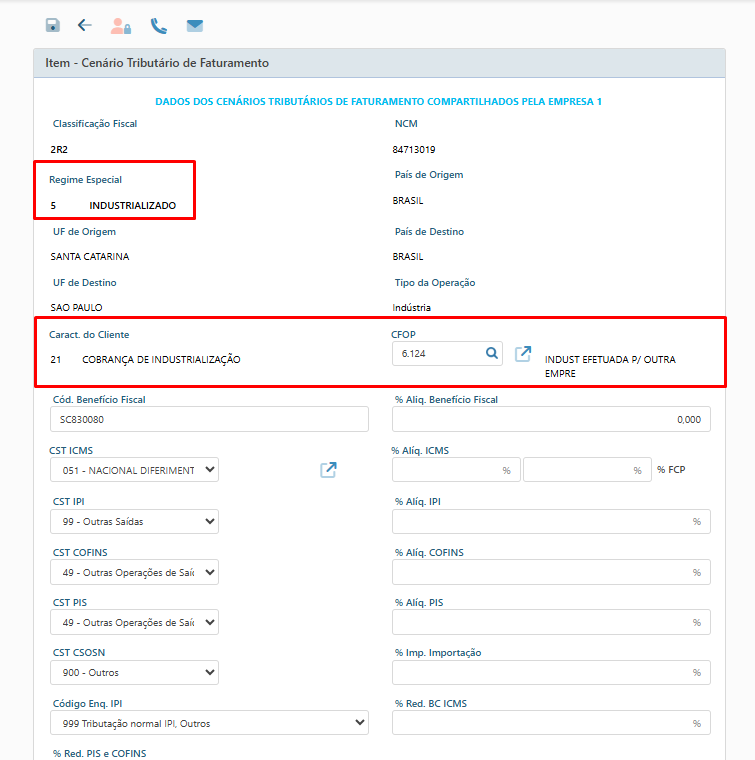Viewport: 755px width, 760px height.
Task: Expand the CST CSOSN dropdown
Action: [134, 672]
